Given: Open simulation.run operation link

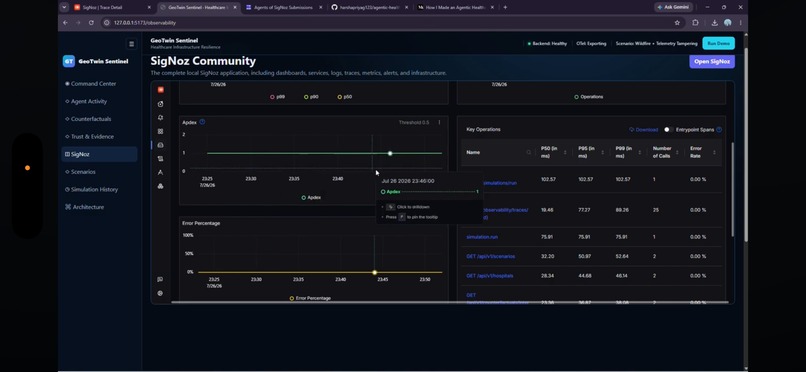Looking at the screenshot, I should pos(482,237).
